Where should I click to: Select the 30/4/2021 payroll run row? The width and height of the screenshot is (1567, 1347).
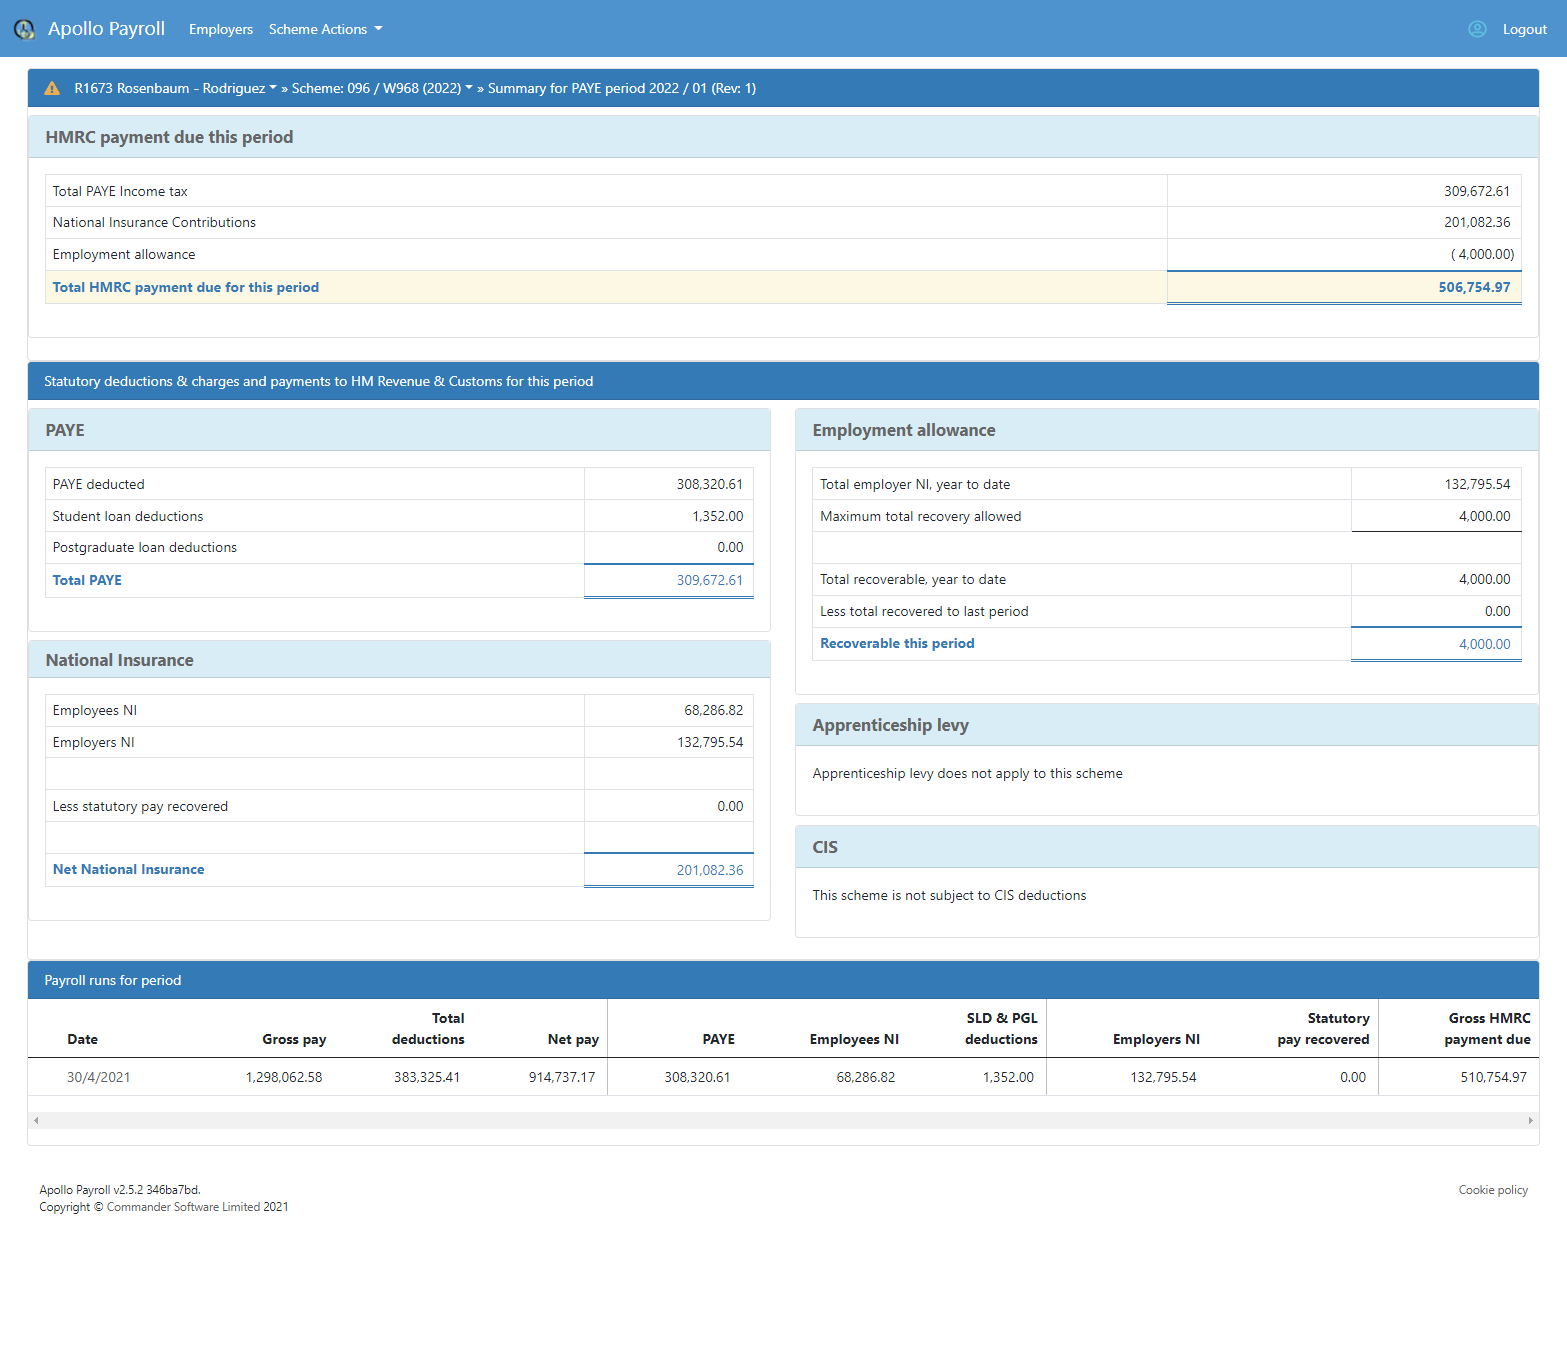coord(98,1077)
